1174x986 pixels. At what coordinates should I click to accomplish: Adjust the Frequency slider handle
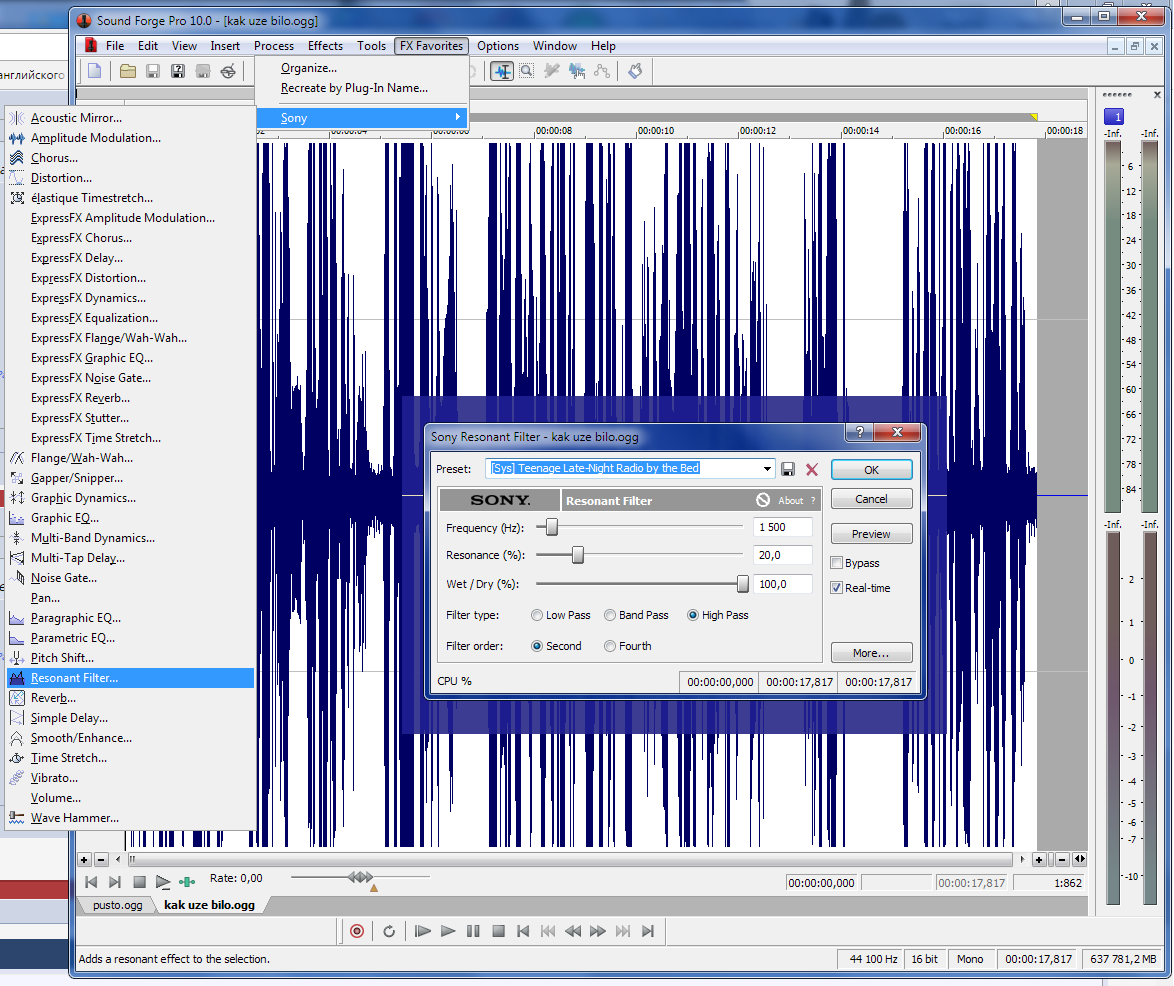552,527
